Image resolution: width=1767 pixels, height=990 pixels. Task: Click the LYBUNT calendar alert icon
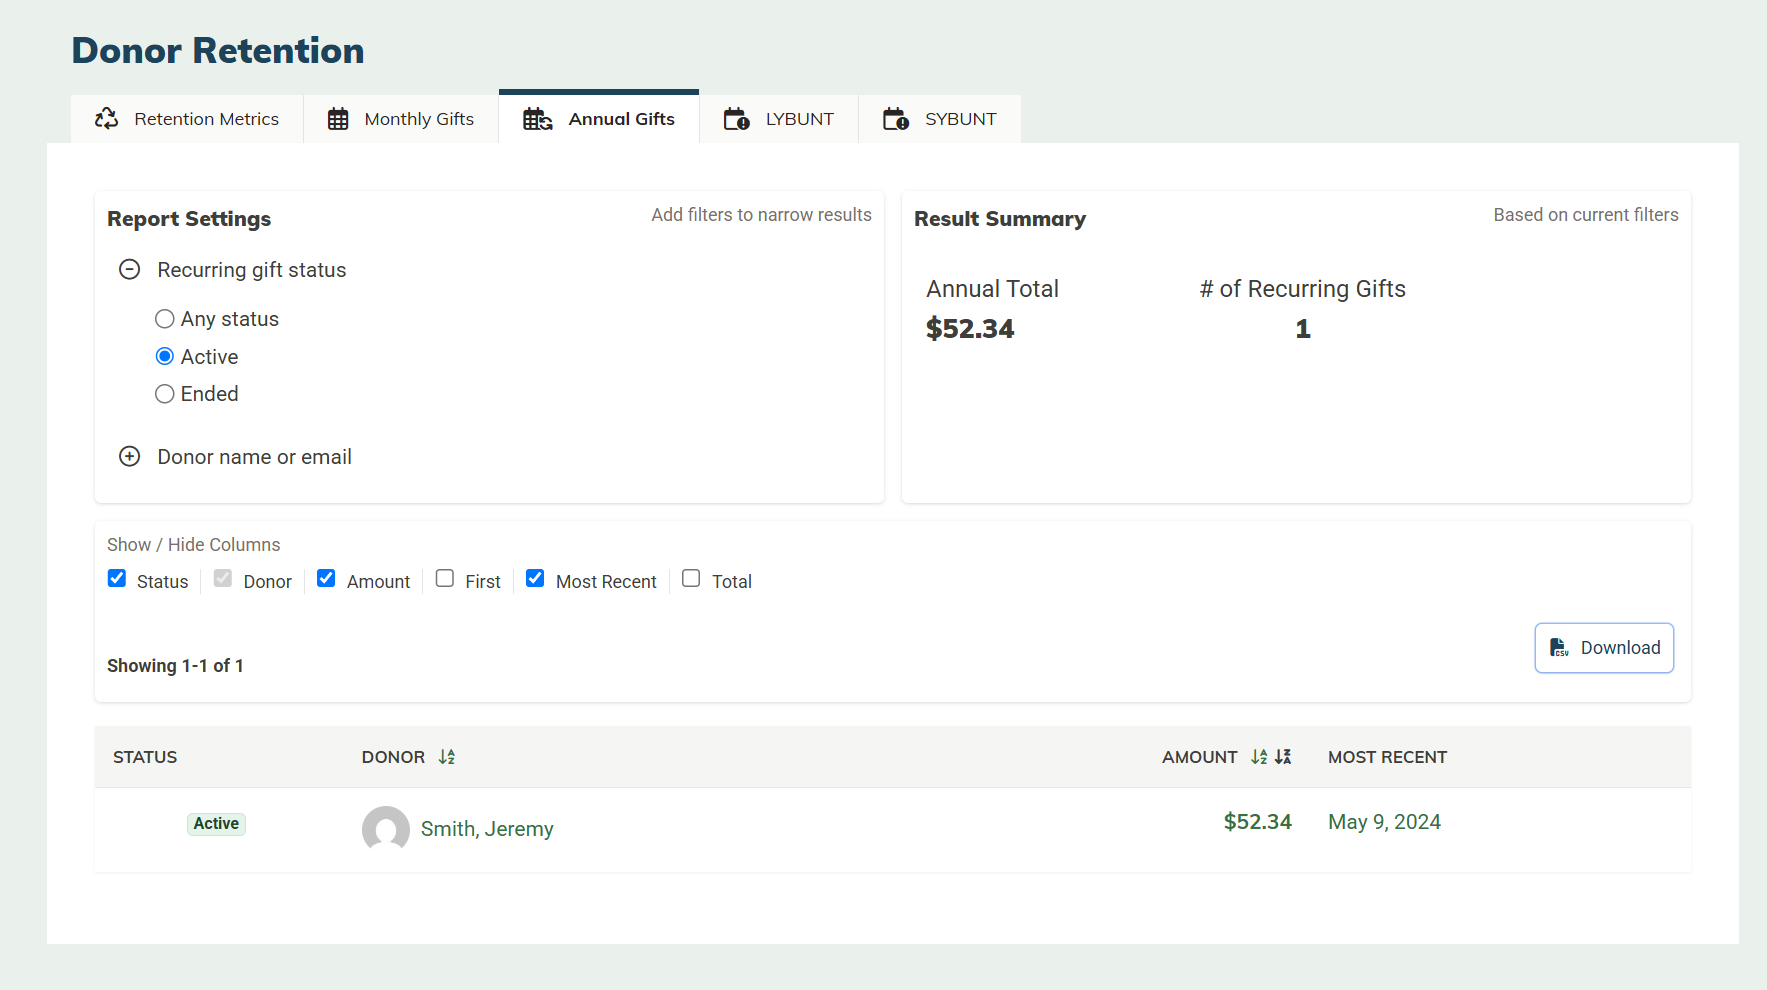pos(736,119)
